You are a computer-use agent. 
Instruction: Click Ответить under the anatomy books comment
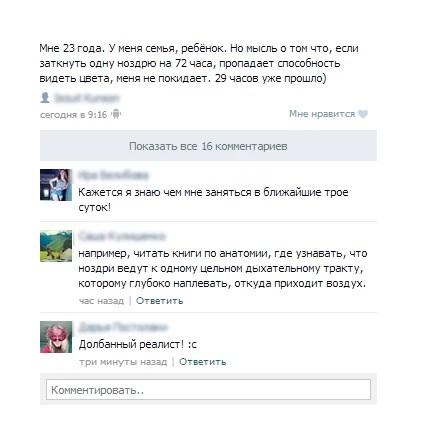160,301
